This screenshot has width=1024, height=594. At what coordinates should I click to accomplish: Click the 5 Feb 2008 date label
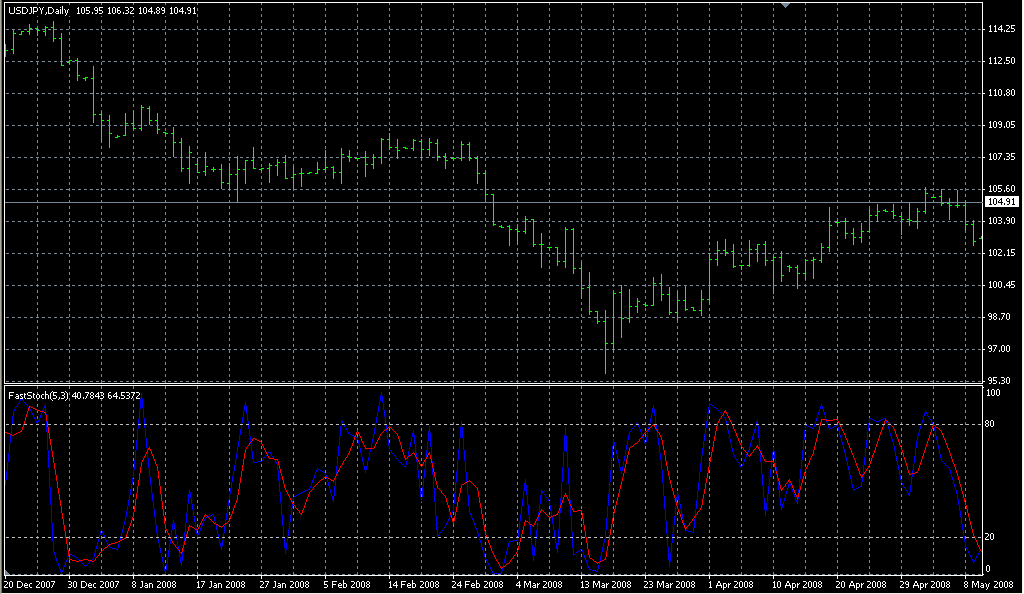coord(349,584)
